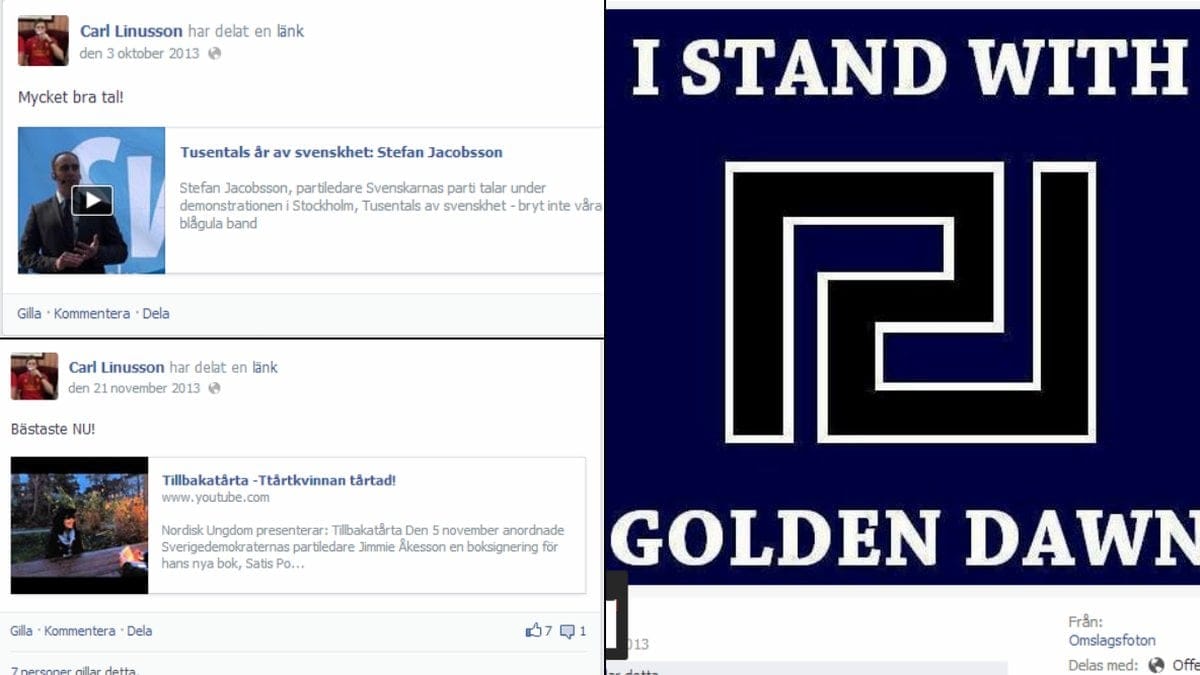1200x675 pixels.
Task: Click Kommentera under the second post
Action: [x=80, y=631]
